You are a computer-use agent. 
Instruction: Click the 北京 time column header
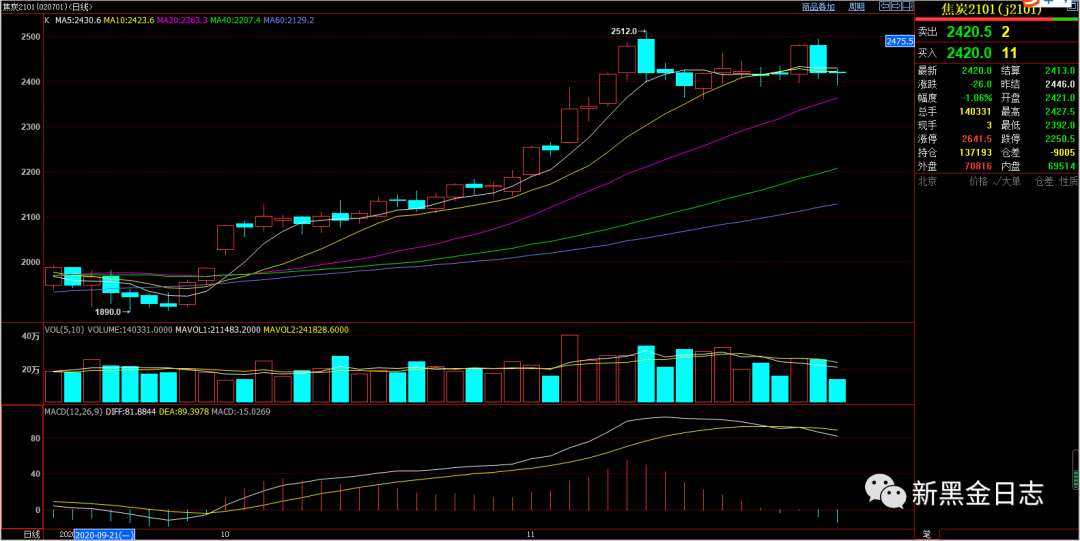[x=926, y=181]
